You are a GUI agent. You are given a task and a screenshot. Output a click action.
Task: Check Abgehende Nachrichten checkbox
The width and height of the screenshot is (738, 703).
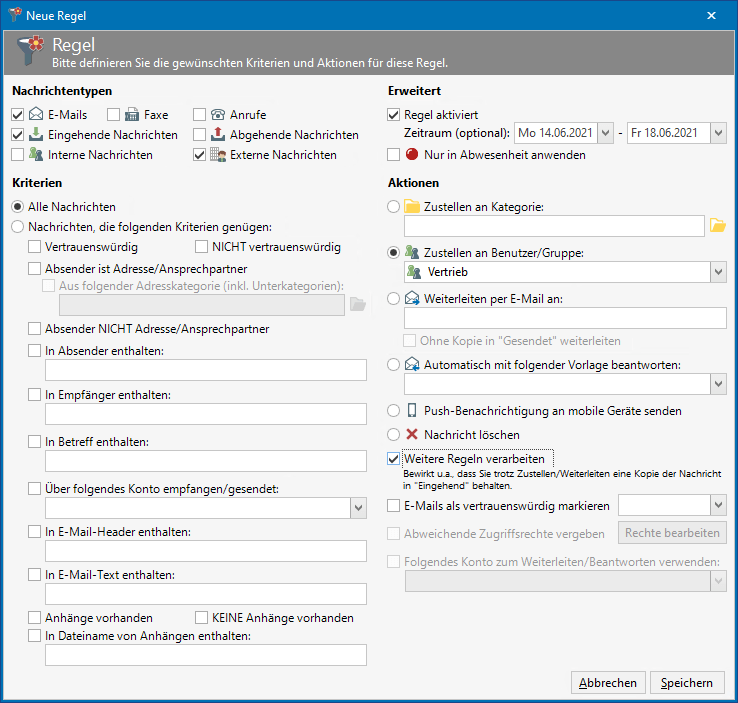(200, 135)
